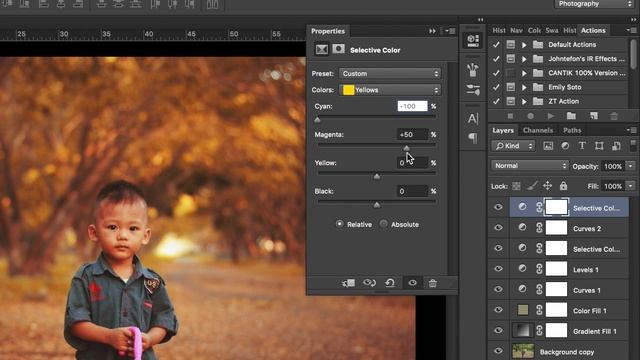
Task: Lock all padlock icon
Action: pyautogui.click(x=563, y=186)
